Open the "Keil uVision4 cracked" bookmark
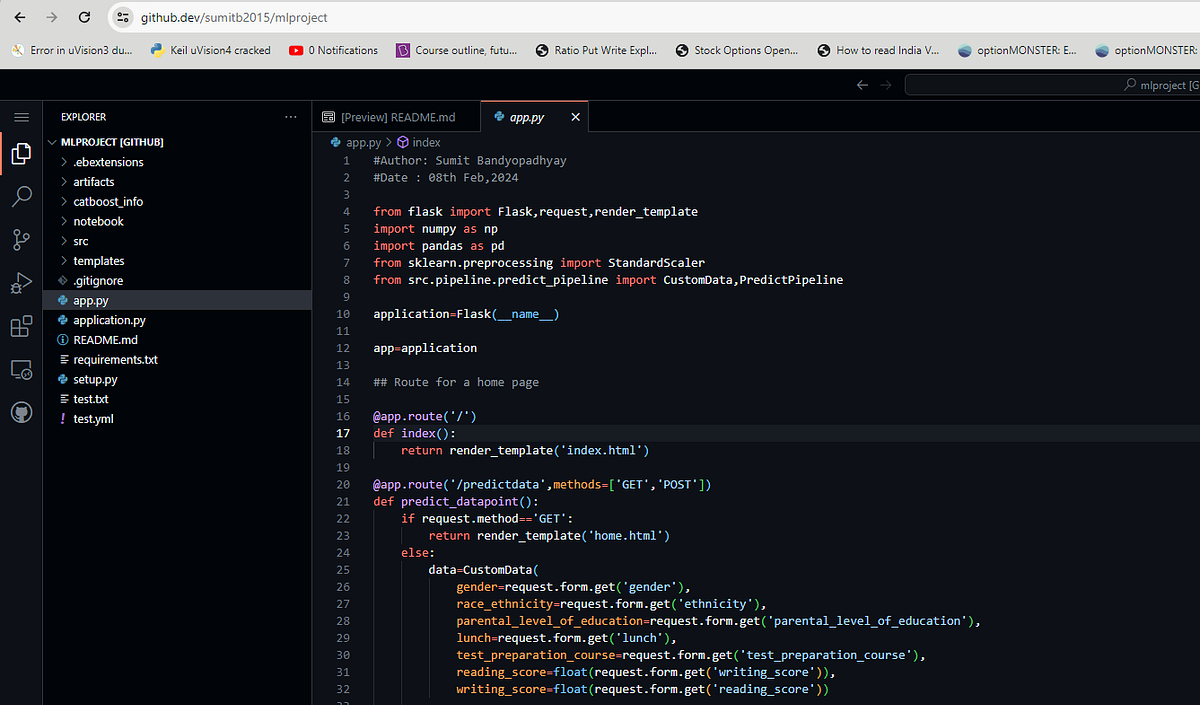This screenshot has width=1200, height=705. [x=210, y=49]
